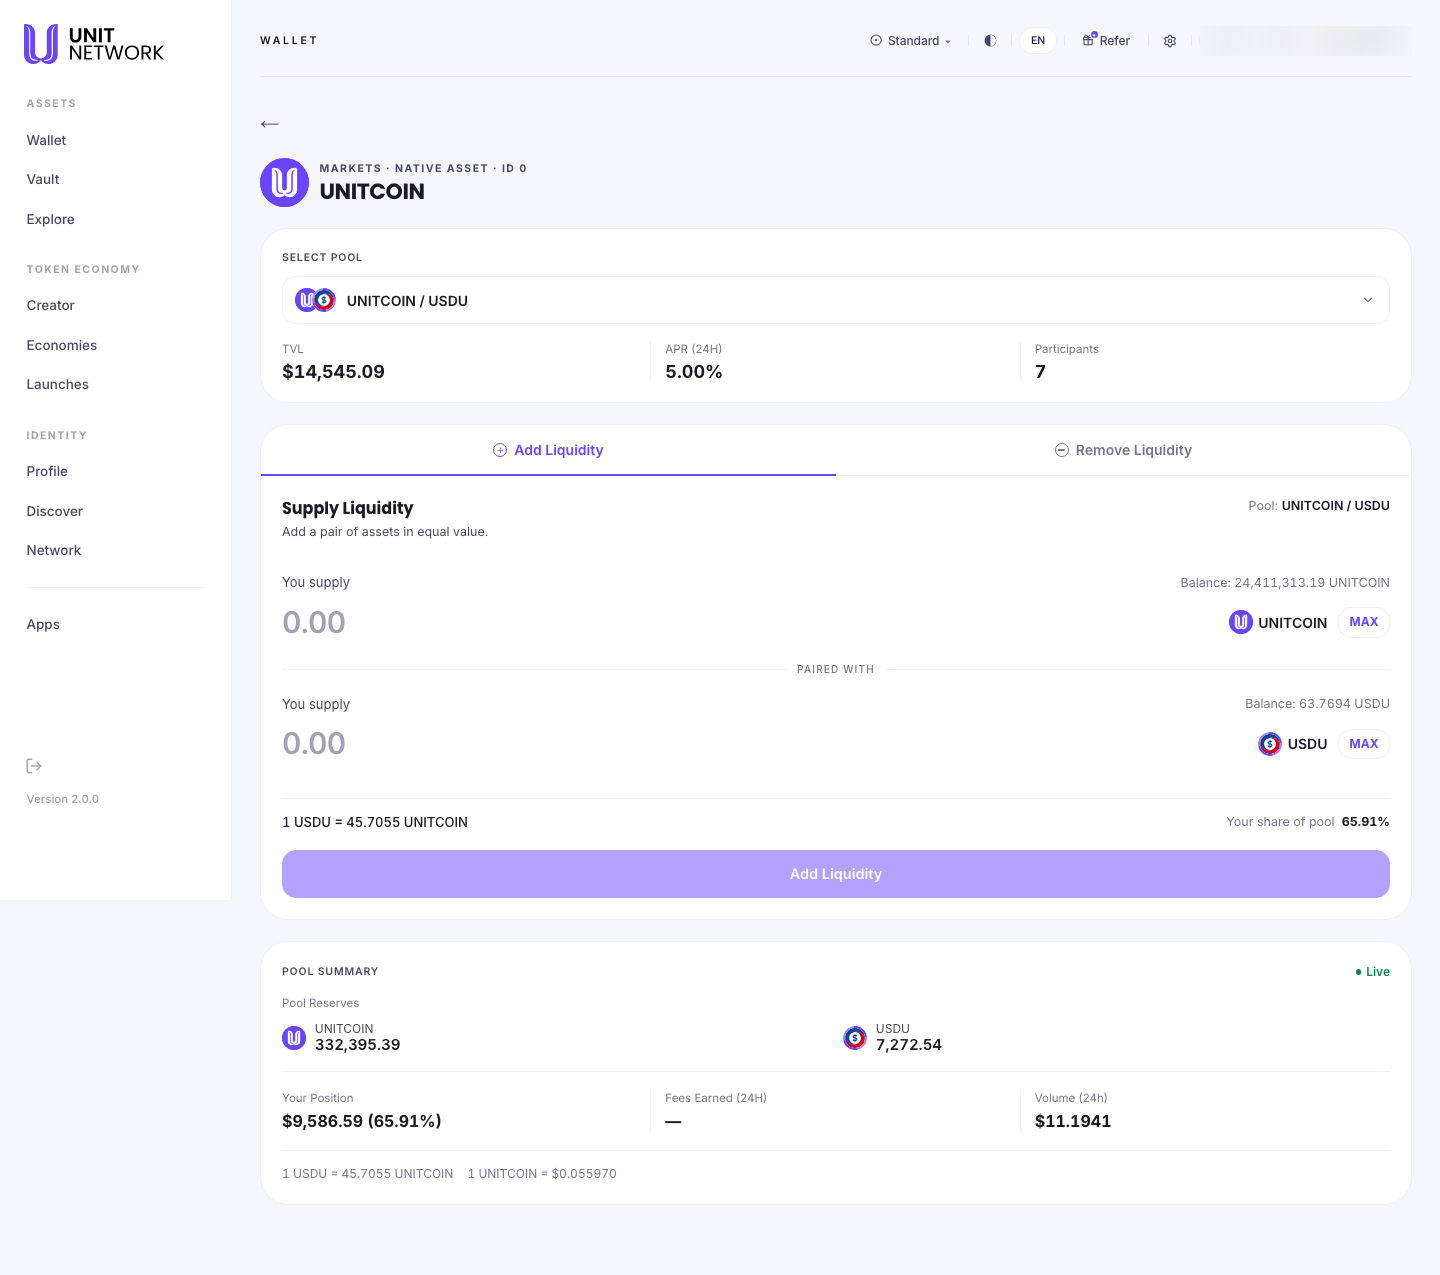
Task: Click TVL value $14,545.09
Action: (333, 372)
